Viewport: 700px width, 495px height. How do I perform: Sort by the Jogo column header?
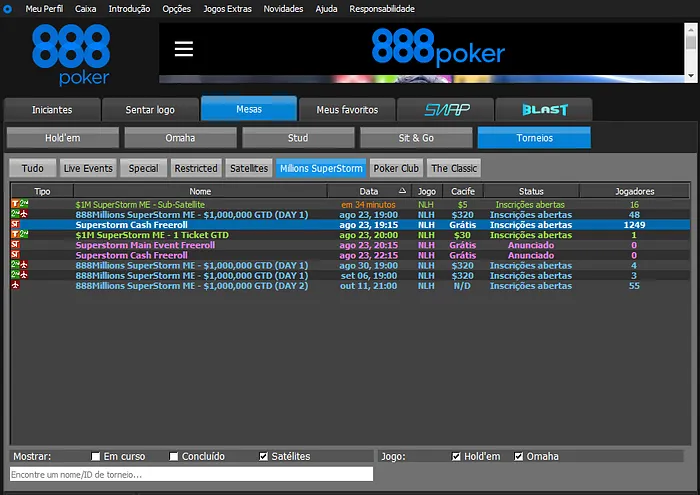(427, 191)
